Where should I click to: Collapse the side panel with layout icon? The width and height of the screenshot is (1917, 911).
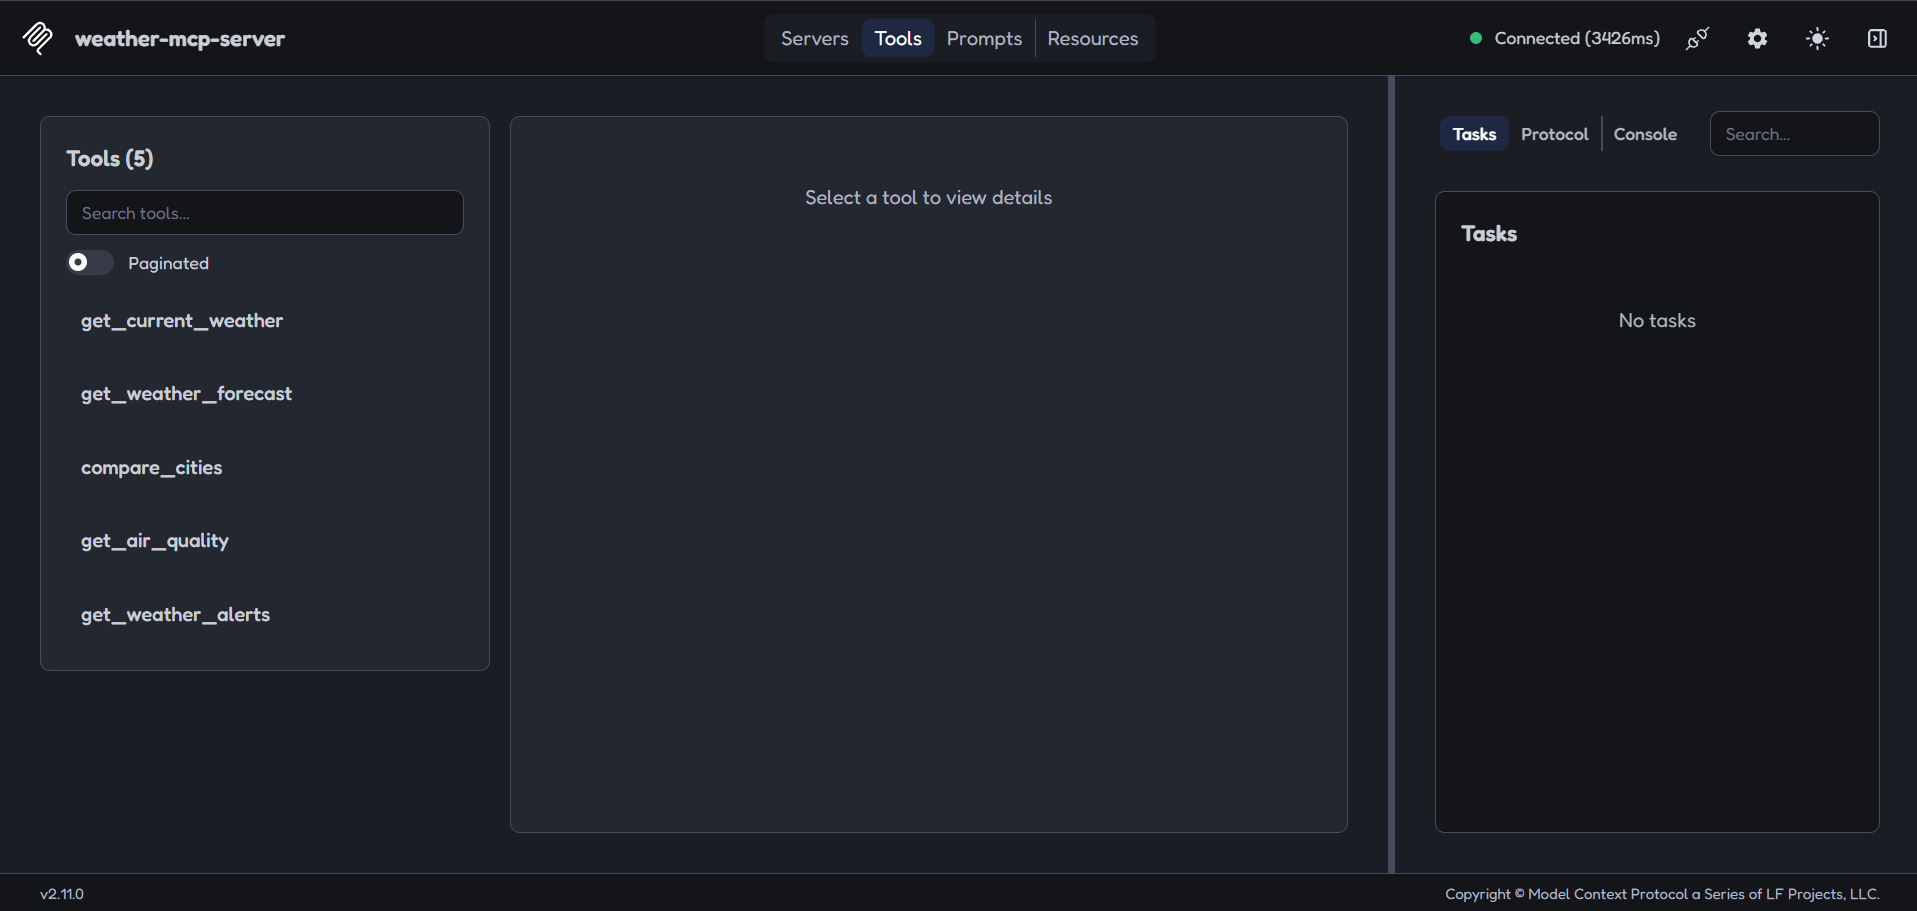[x=1877, y=38]
